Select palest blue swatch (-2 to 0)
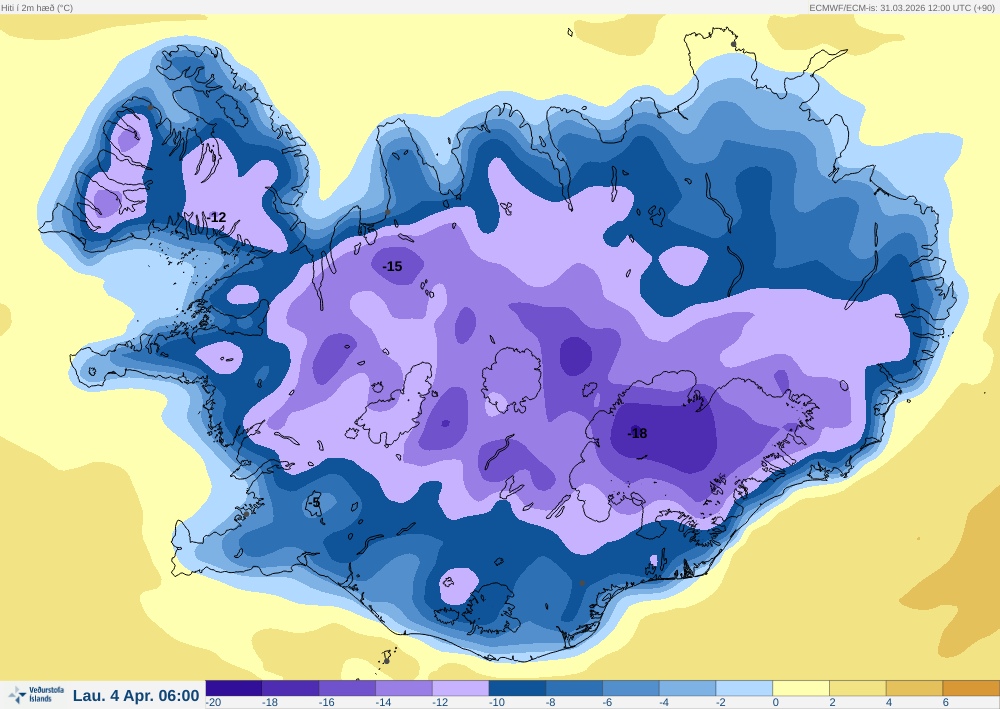The image size is (1000, 709). click(x=745, y=688)
